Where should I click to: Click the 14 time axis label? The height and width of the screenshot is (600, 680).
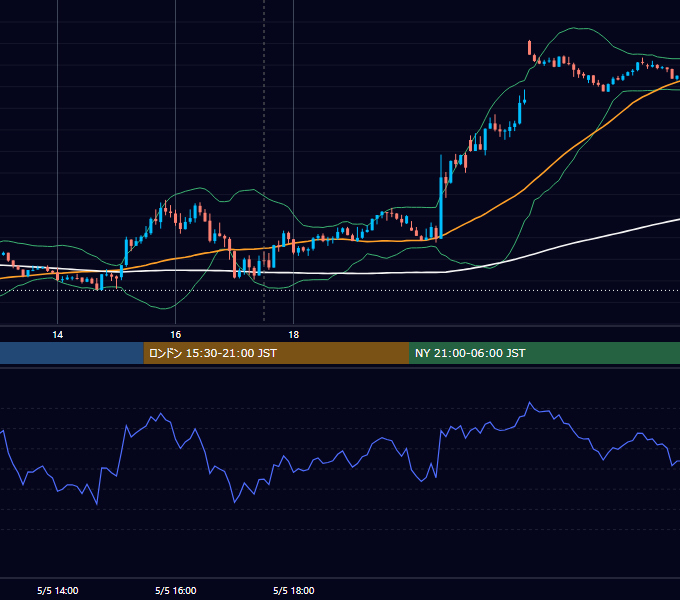pyautogui.click(x=57, y=335)
